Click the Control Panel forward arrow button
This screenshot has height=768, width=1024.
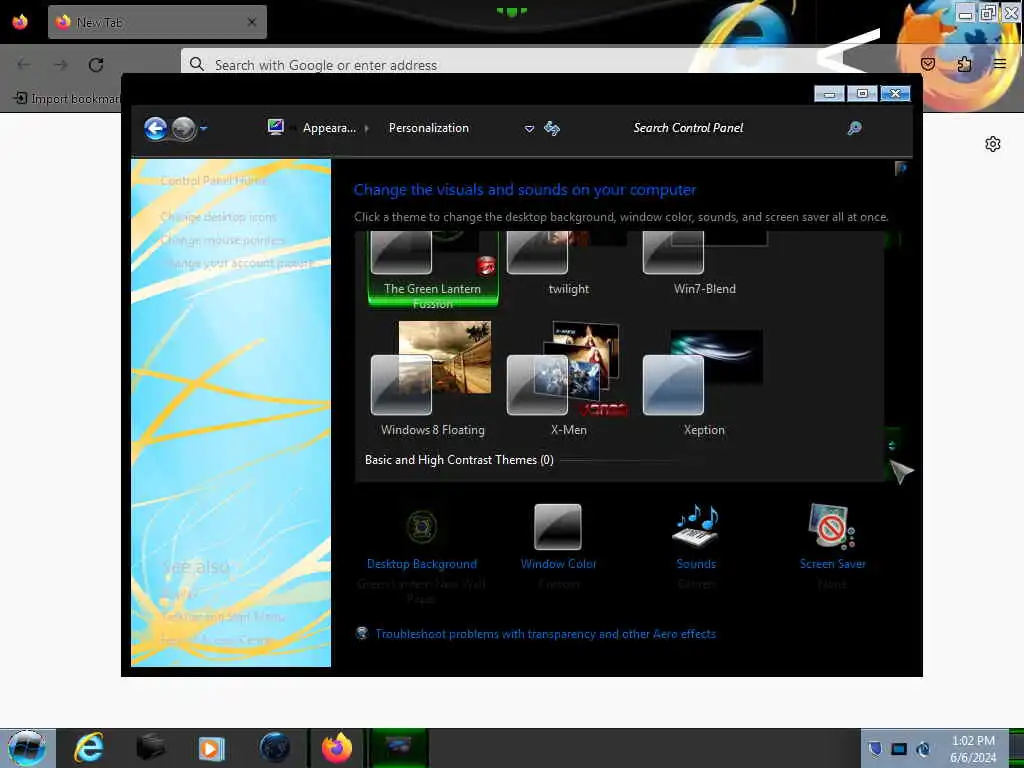(184, 129)
